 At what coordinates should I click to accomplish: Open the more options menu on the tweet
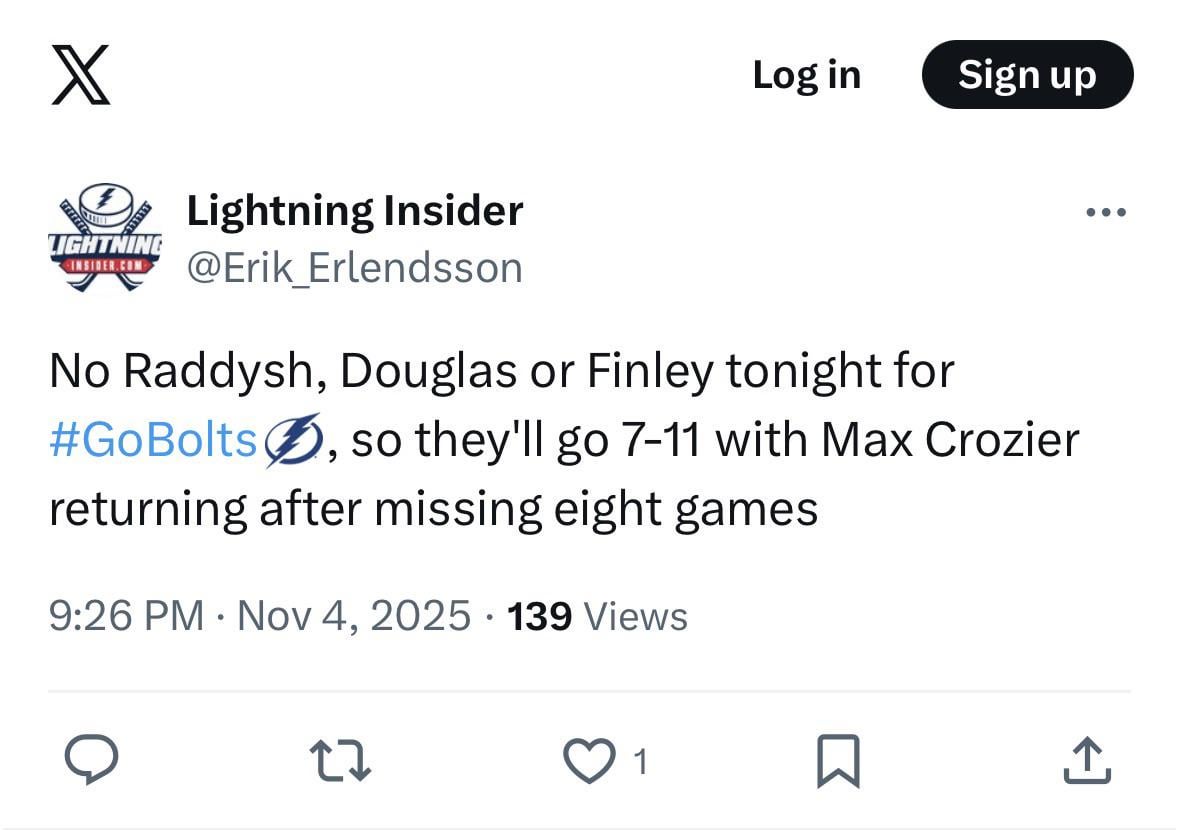pos(1106,211)
